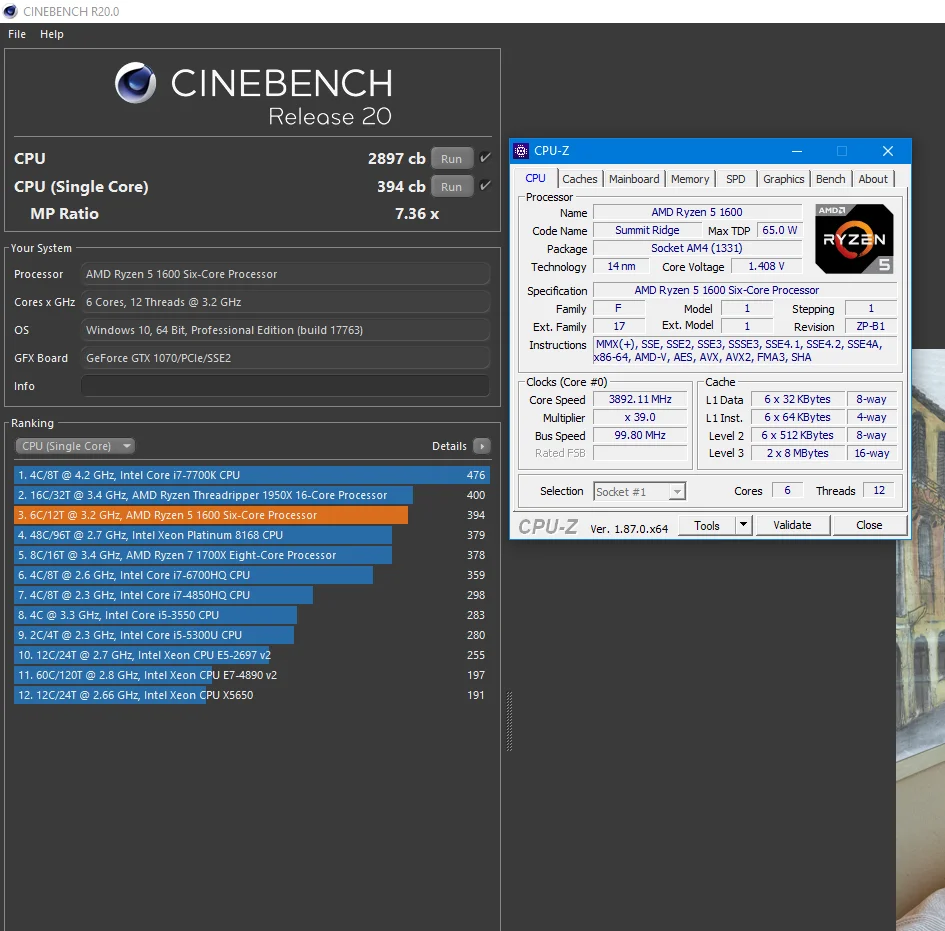Toggle the CPU test checkmark
Image resolution: width=945 pixels, height=931 pixels.
point(485,158)
